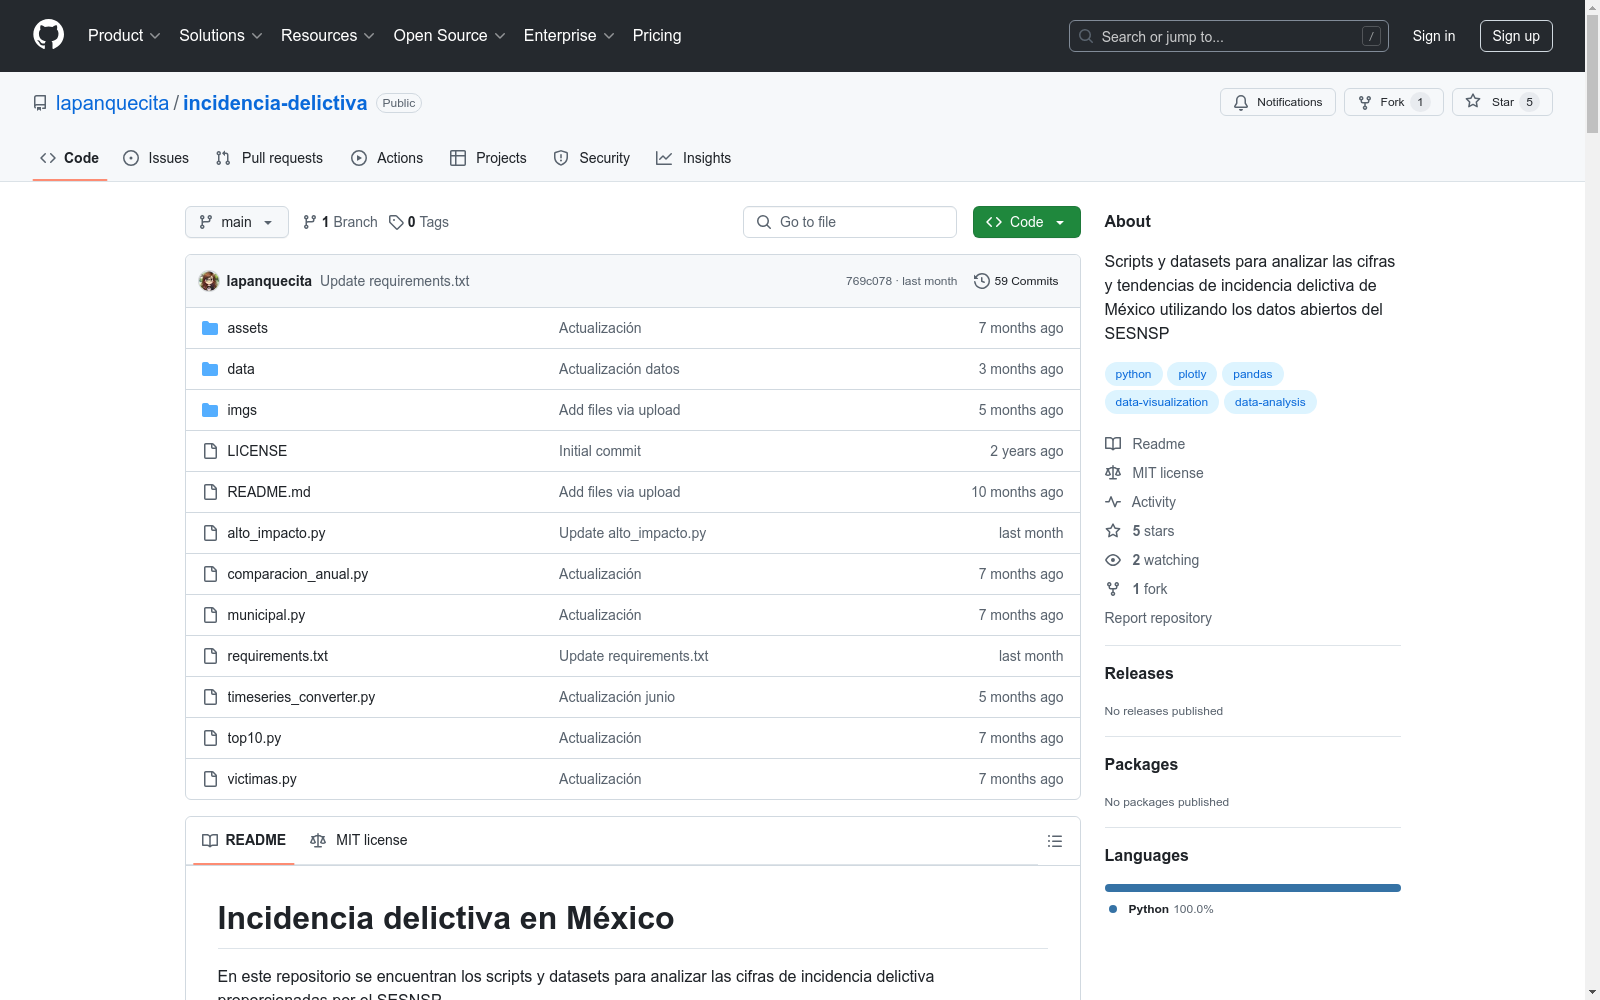Viewport: 1600px width, 1000px height.
Task: Open top10.py file
Action: point(254,738)
